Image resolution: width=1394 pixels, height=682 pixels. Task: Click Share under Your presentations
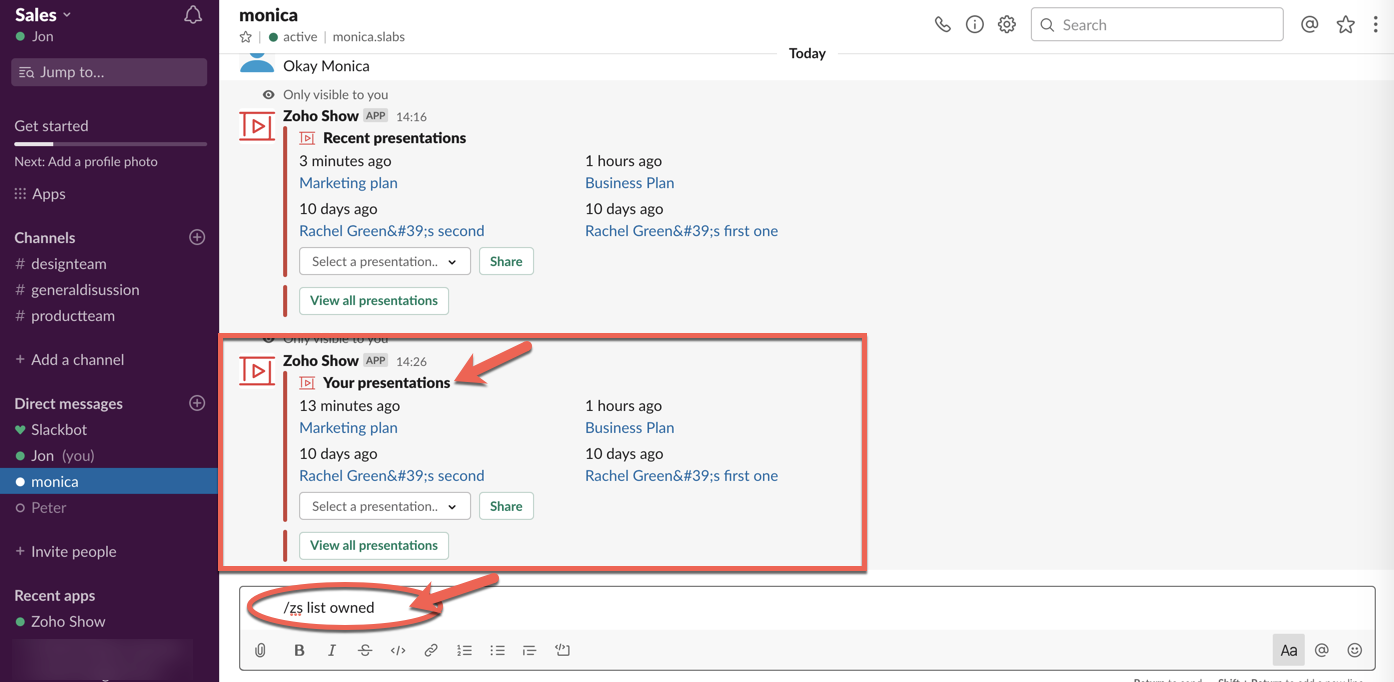[506, 506]
